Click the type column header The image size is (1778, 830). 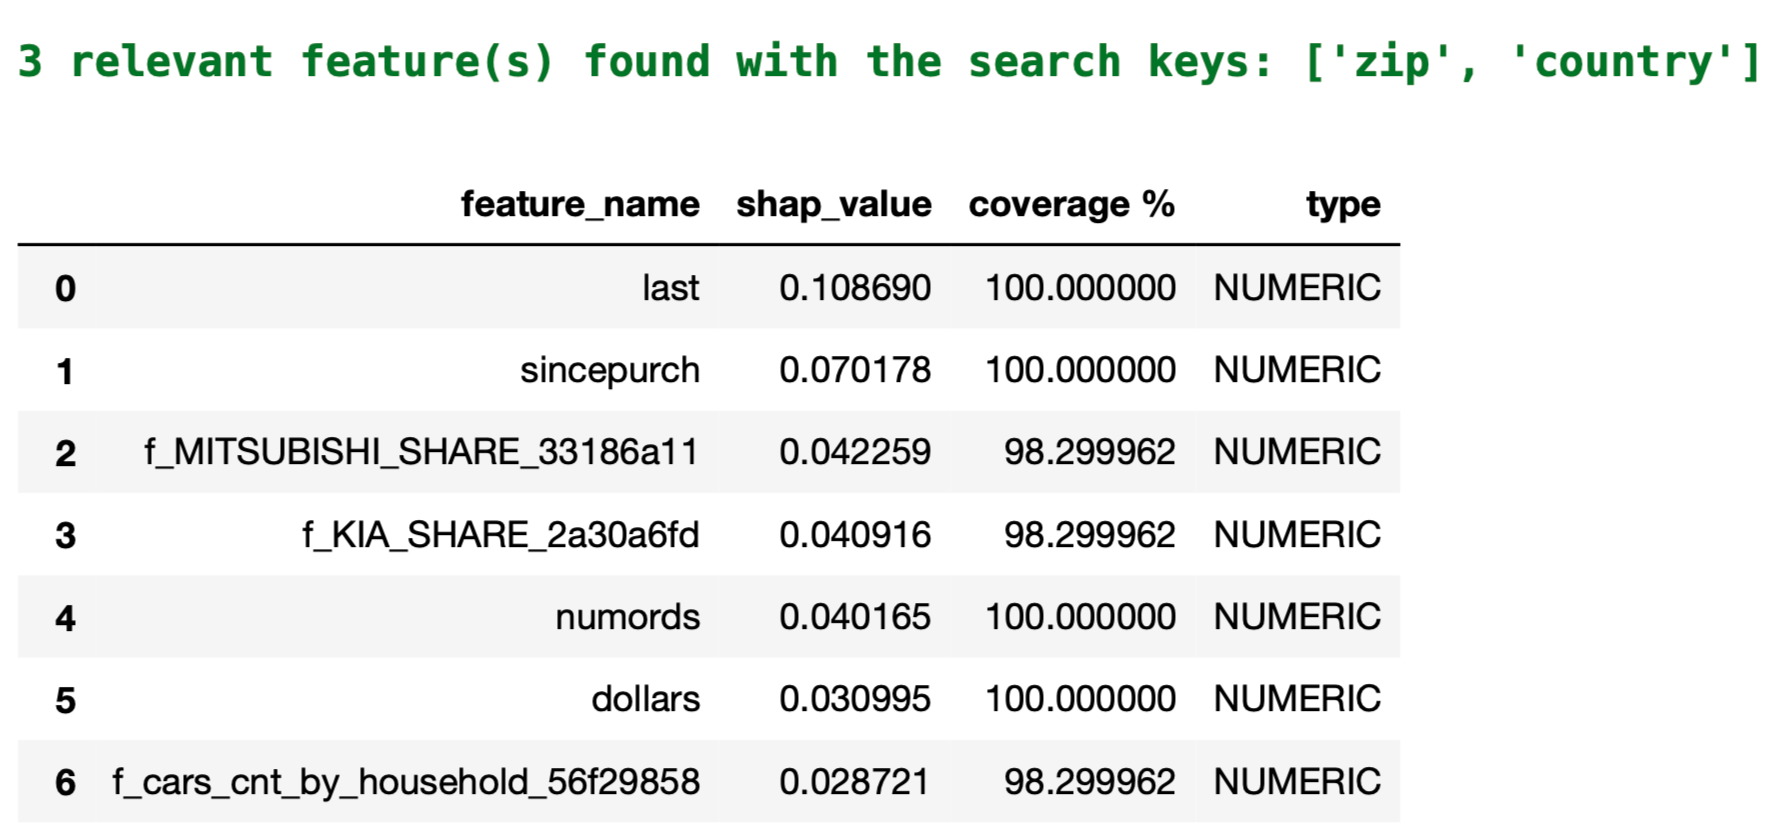1342,204
